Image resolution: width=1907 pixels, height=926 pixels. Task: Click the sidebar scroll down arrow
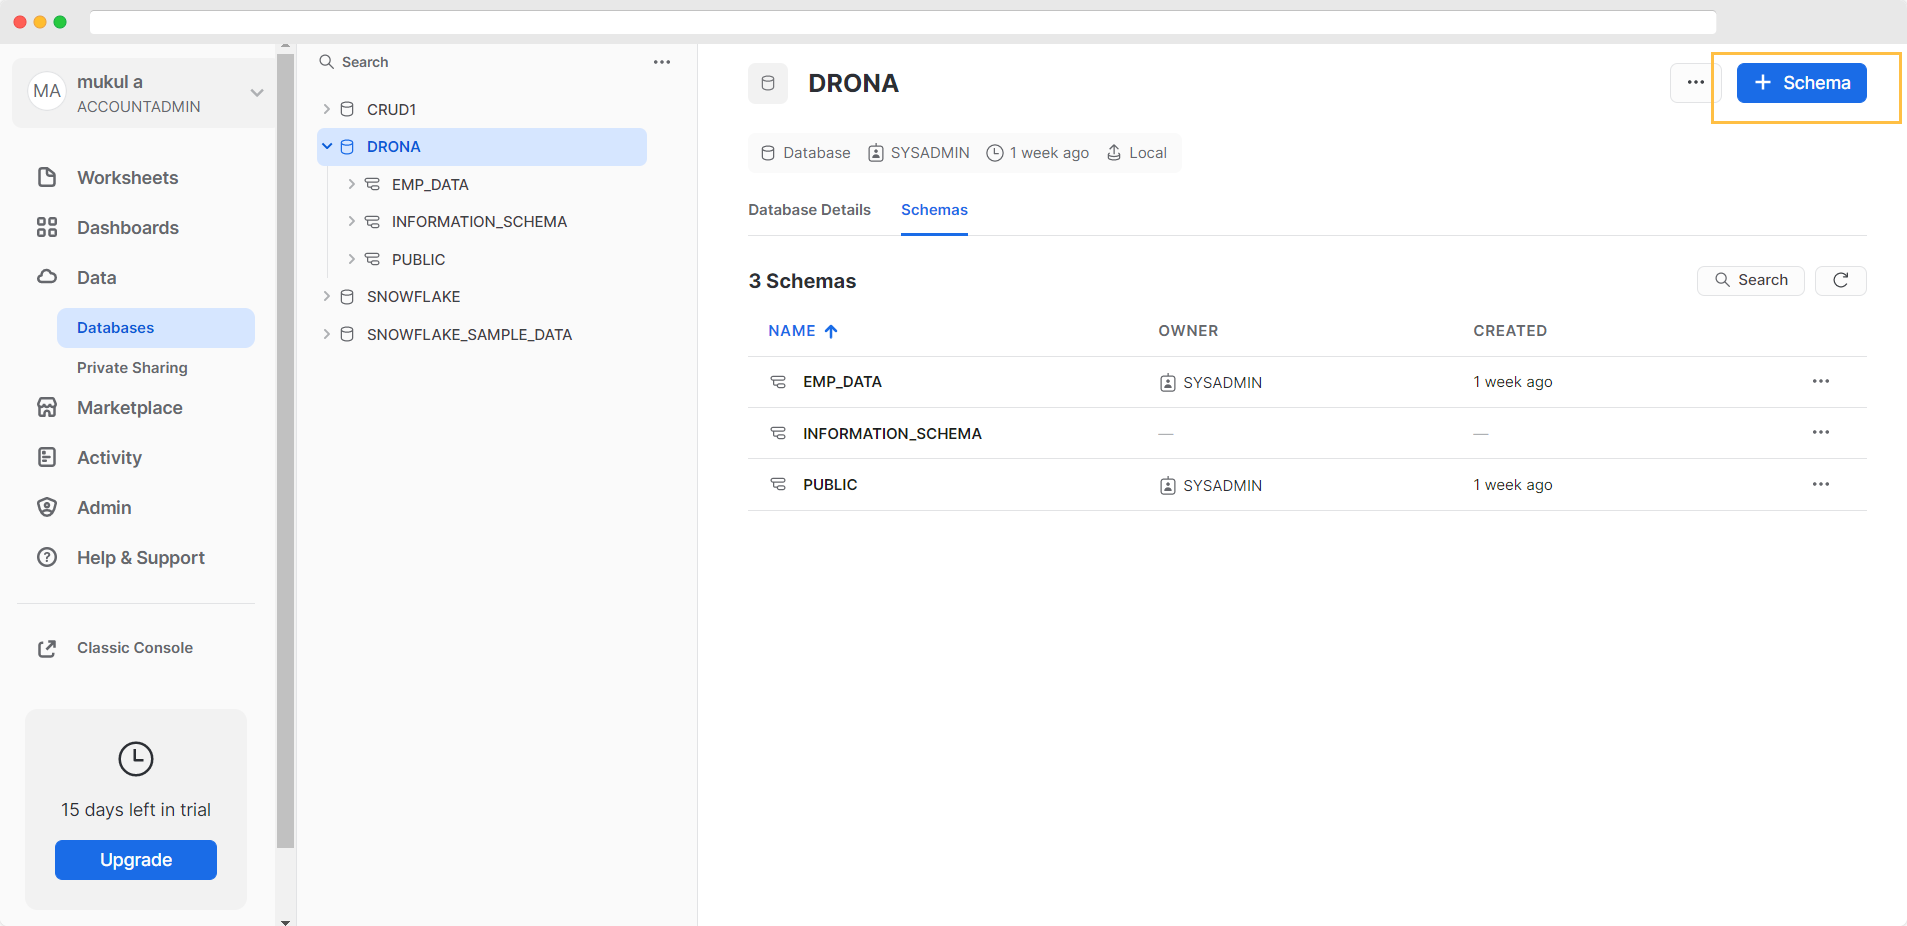click(286, 921)
